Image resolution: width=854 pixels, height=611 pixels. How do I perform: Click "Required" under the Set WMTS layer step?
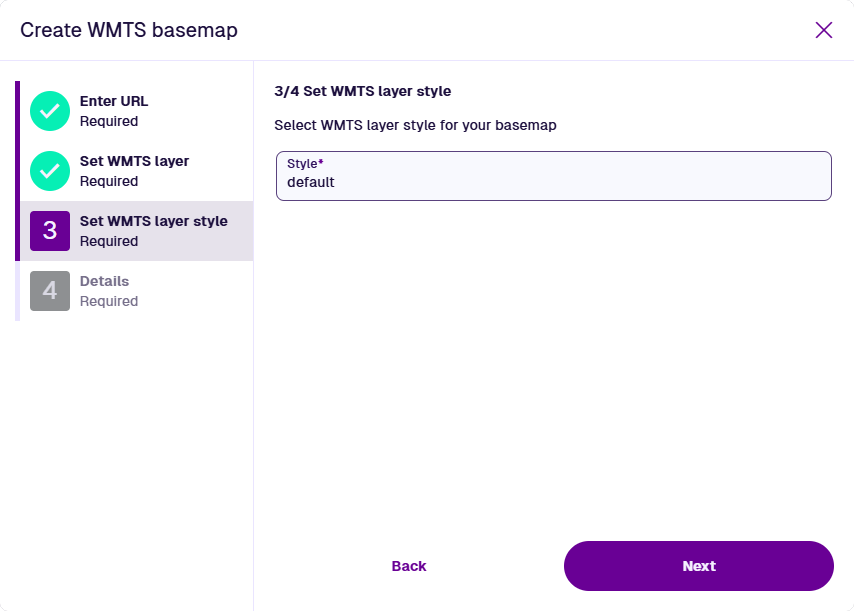109,181
